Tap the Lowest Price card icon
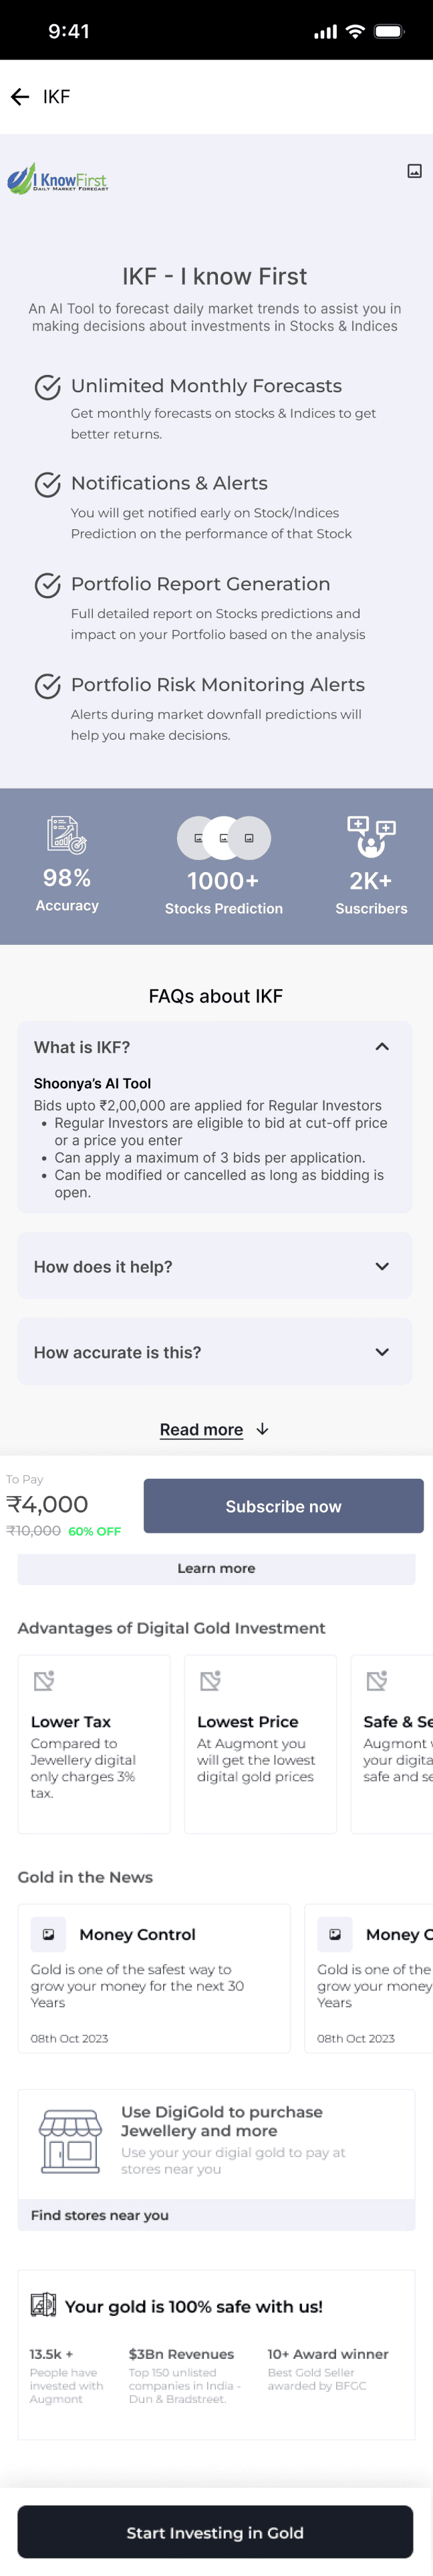This screenshot has height=2576, width=433. click(210, 1681)
